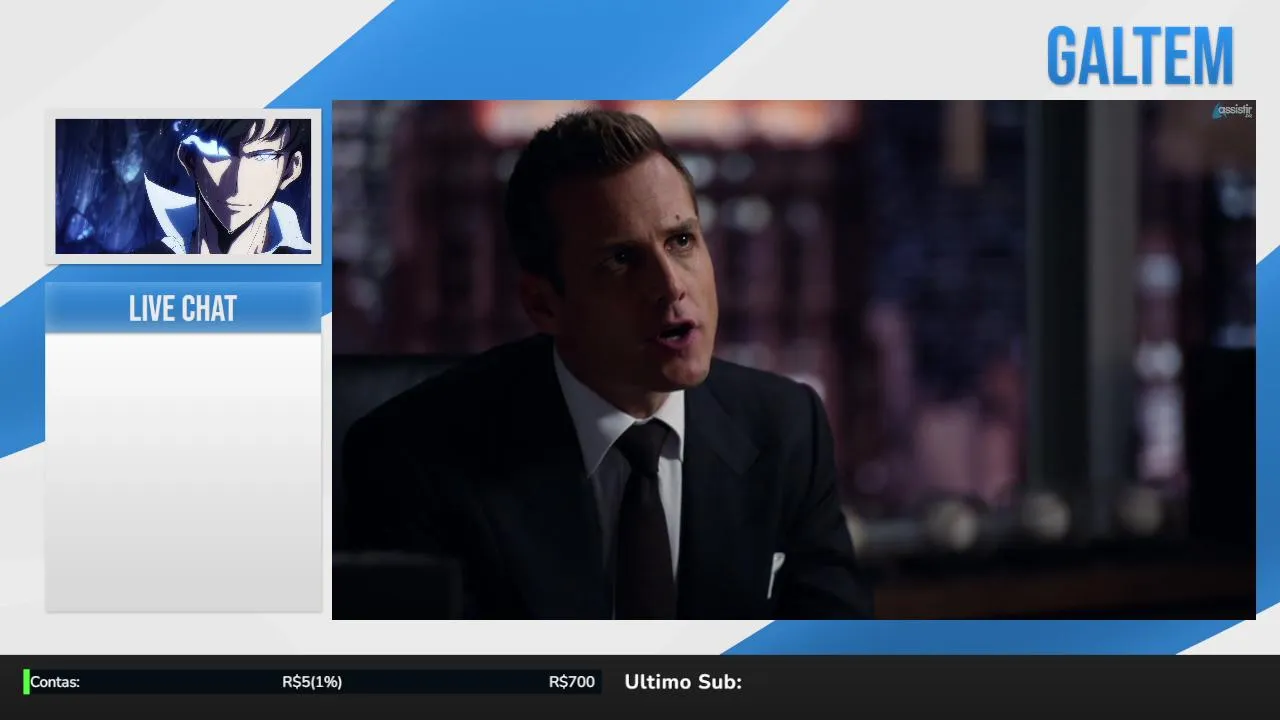Click the GALTEM channel logo text
Image resolution: width=1280 pixels, height=720 pixels.
1140,56
